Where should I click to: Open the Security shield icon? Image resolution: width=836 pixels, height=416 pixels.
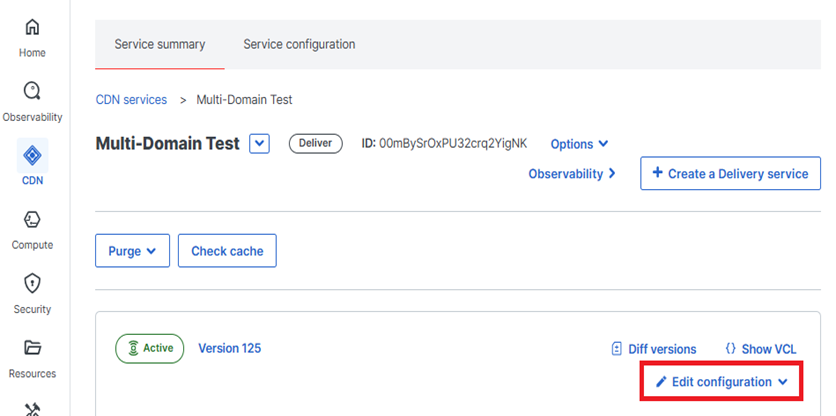(32, 284)
